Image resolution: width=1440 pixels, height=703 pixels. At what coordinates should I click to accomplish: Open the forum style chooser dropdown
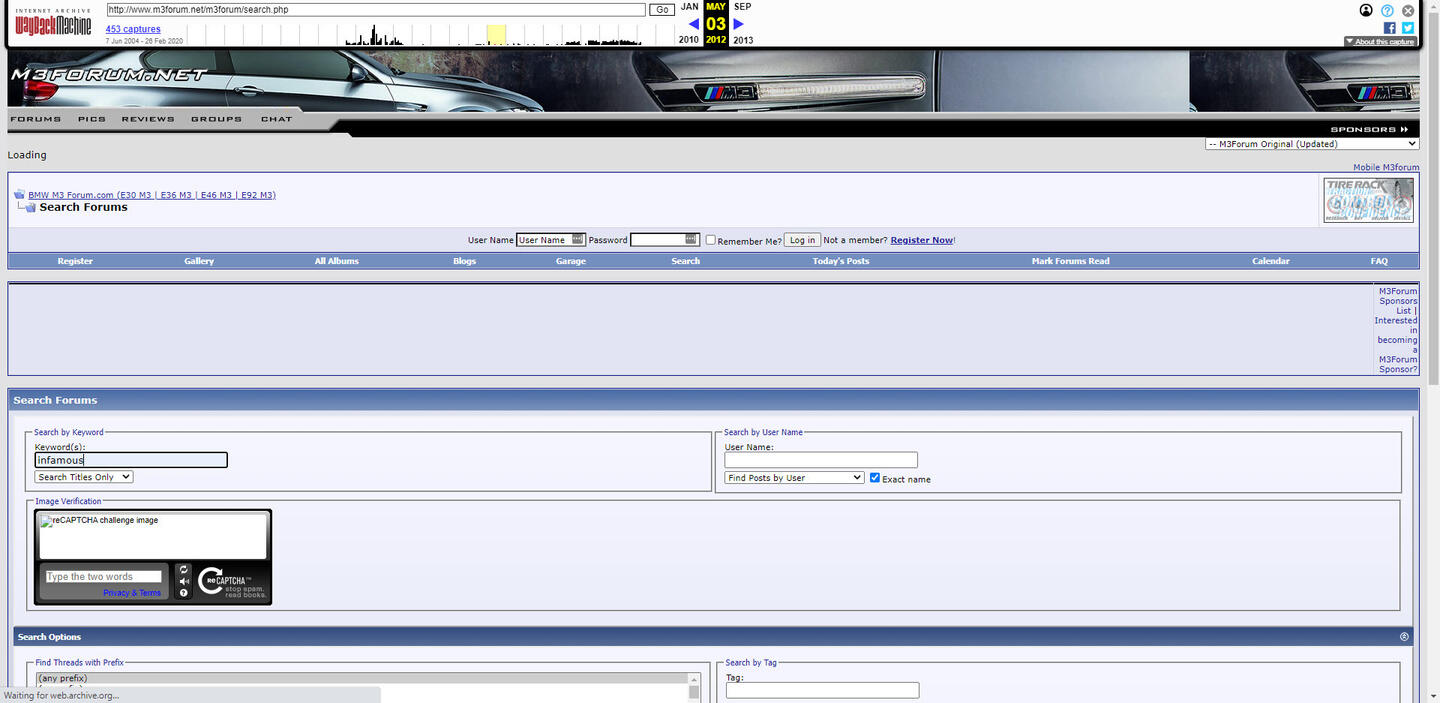(1311, 144)
